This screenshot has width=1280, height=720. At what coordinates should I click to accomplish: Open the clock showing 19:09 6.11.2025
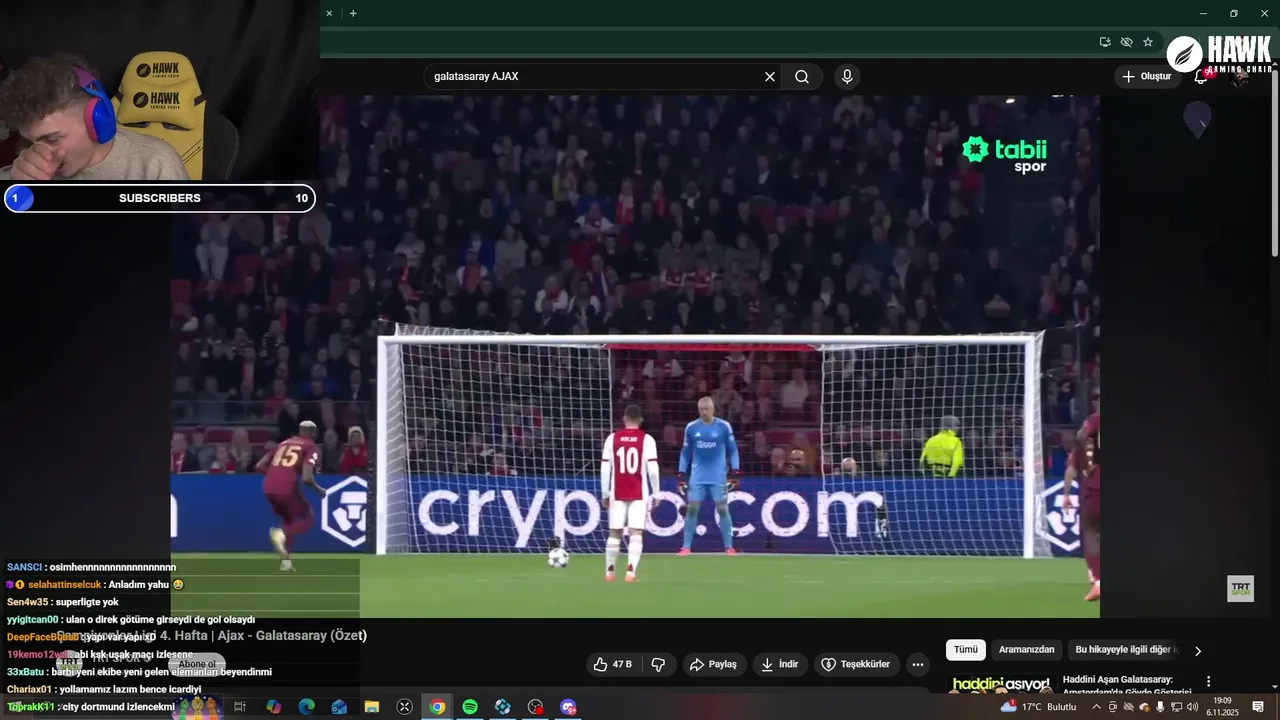click(1222, 707)
